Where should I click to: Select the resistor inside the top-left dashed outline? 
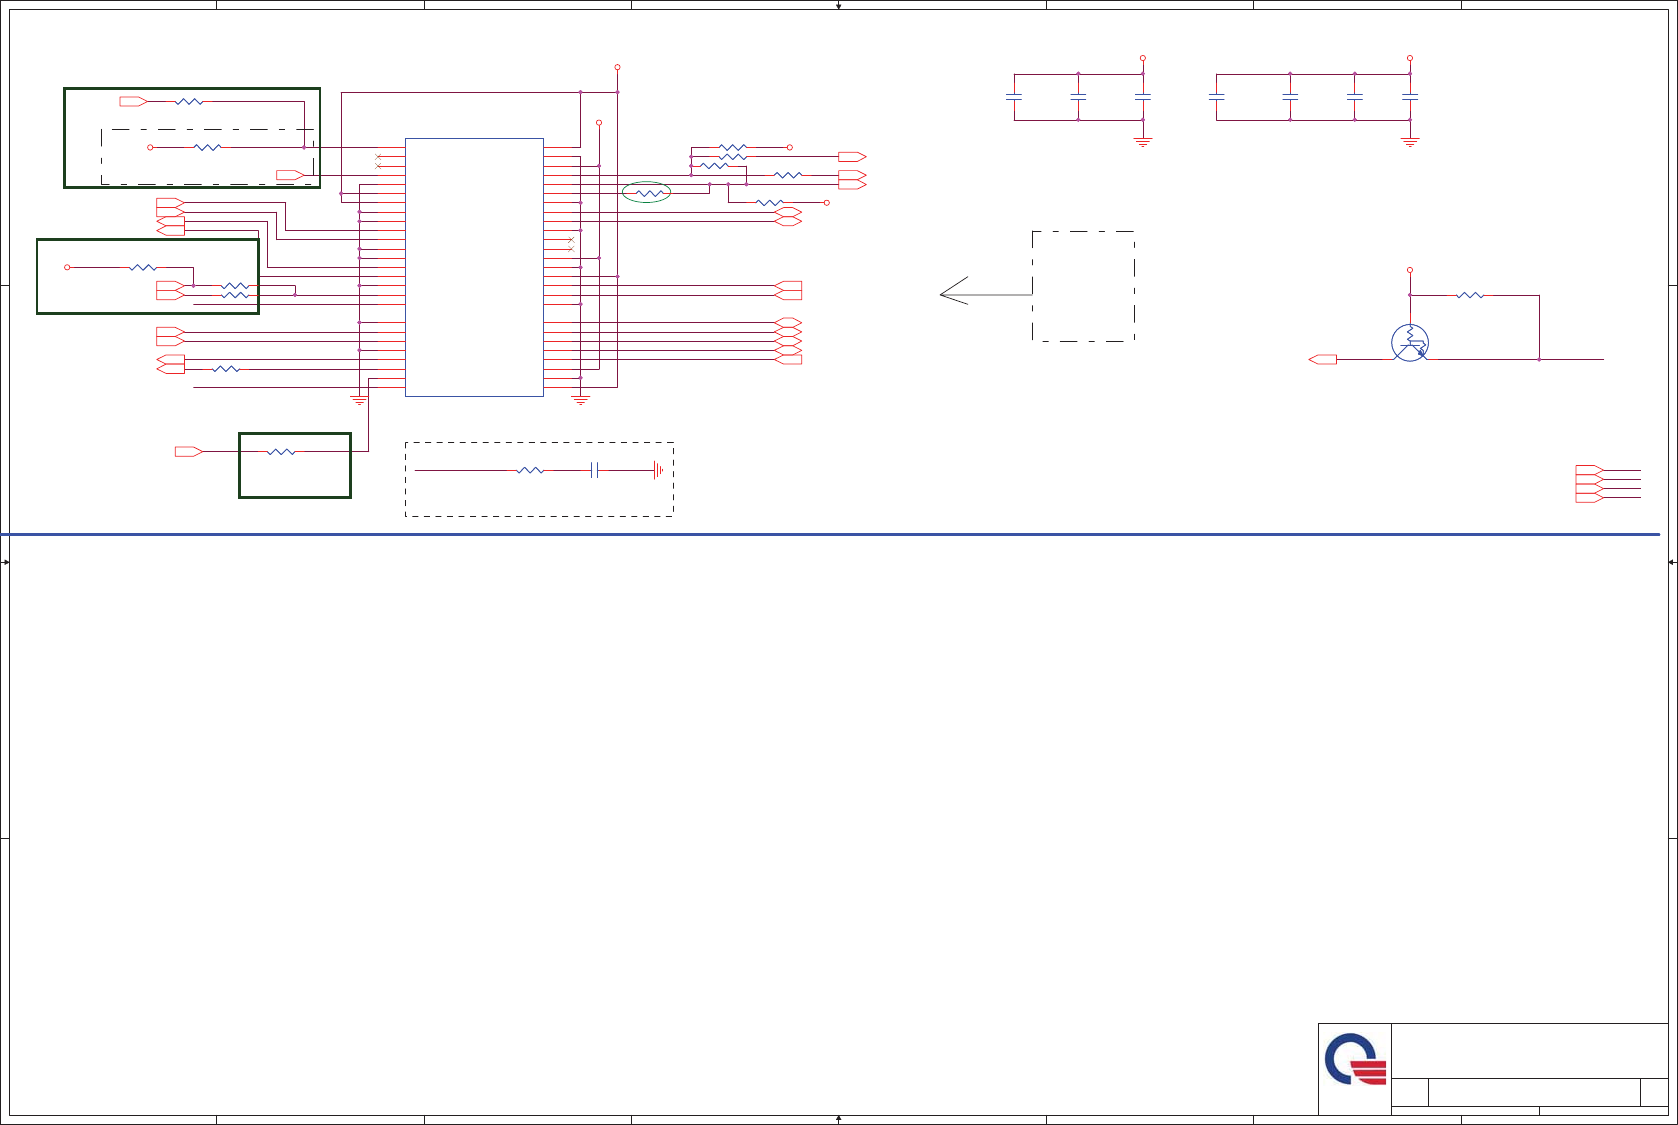(x=207, y=147)
